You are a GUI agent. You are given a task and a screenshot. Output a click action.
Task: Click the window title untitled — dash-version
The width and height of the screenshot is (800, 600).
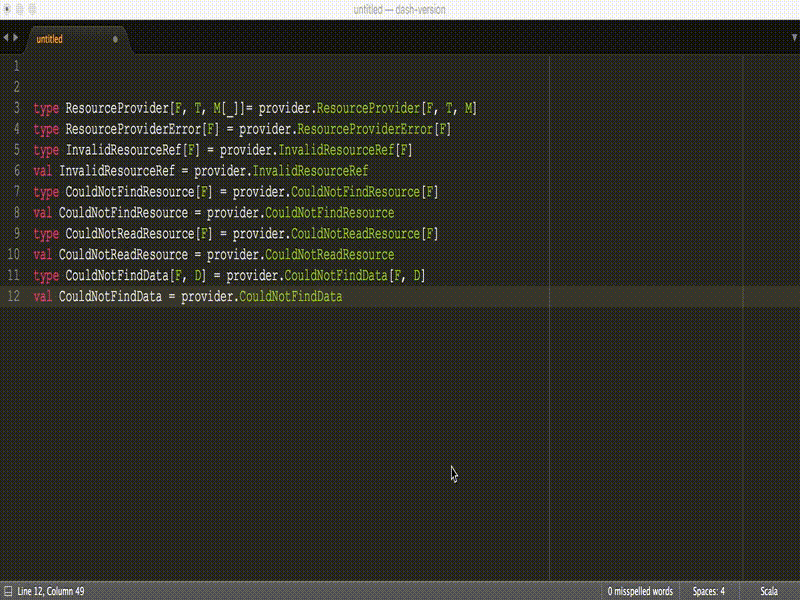pyautogui.click(x=400, y=9)
